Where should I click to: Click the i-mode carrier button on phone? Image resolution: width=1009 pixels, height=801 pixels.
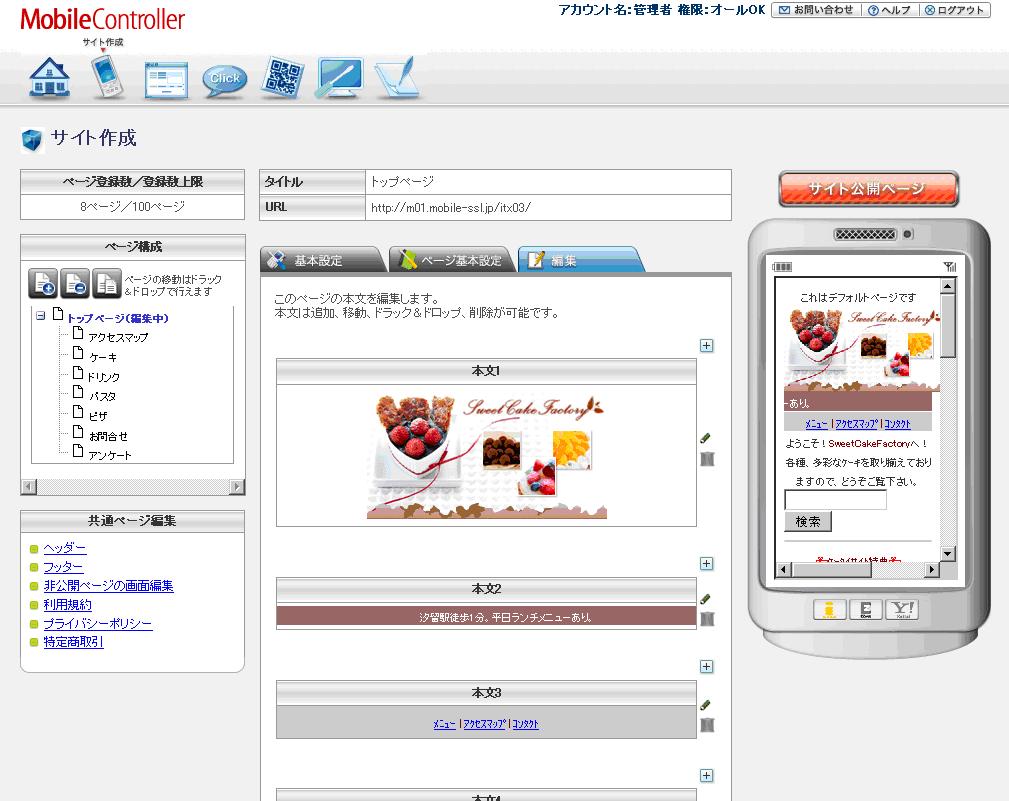click(829, 609)
